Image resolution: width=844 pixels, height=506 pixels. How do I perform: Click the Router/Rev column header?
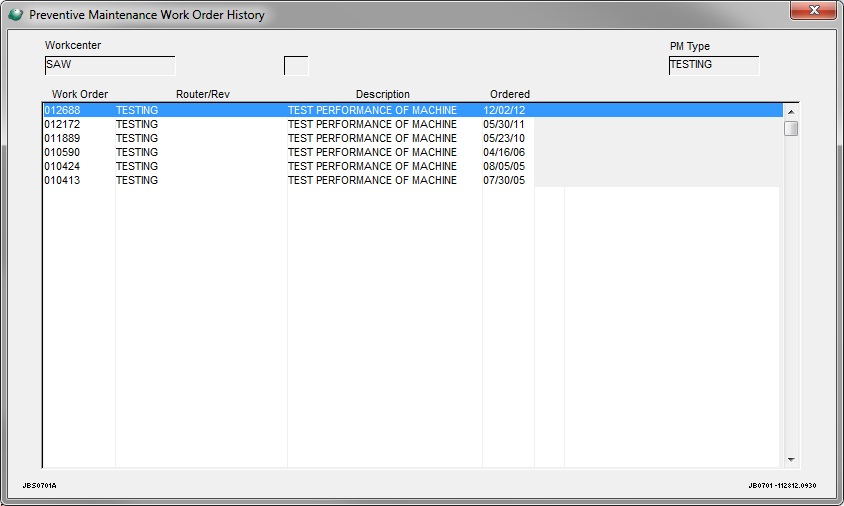[x=203, y=94]
